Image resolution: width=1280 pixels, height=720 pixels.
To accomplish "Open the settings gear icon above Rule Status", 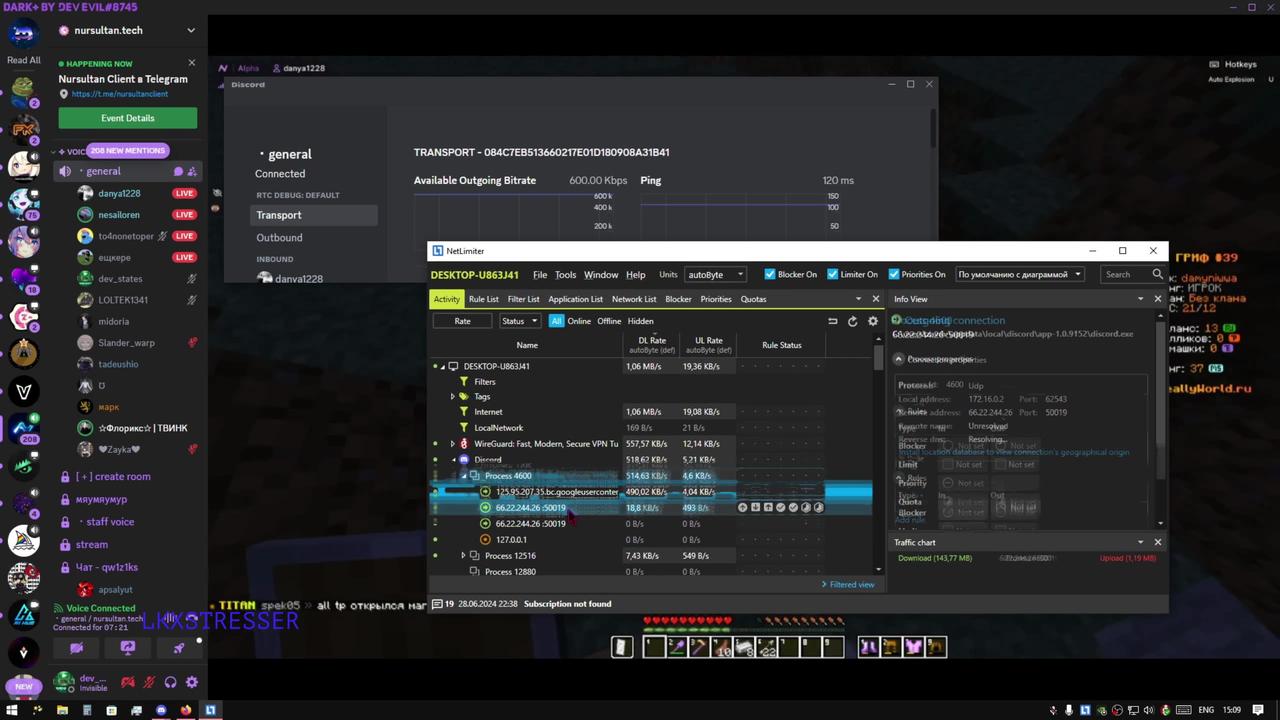I will coord(872,321).
